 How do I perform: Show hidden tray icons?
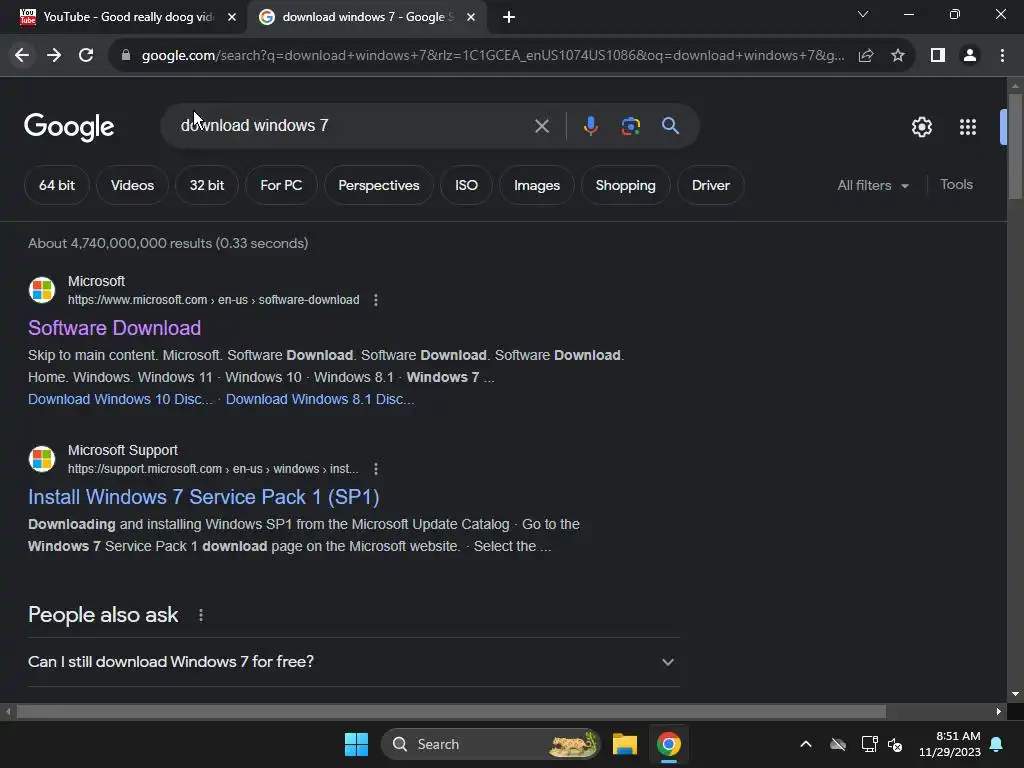pos(806,744)
